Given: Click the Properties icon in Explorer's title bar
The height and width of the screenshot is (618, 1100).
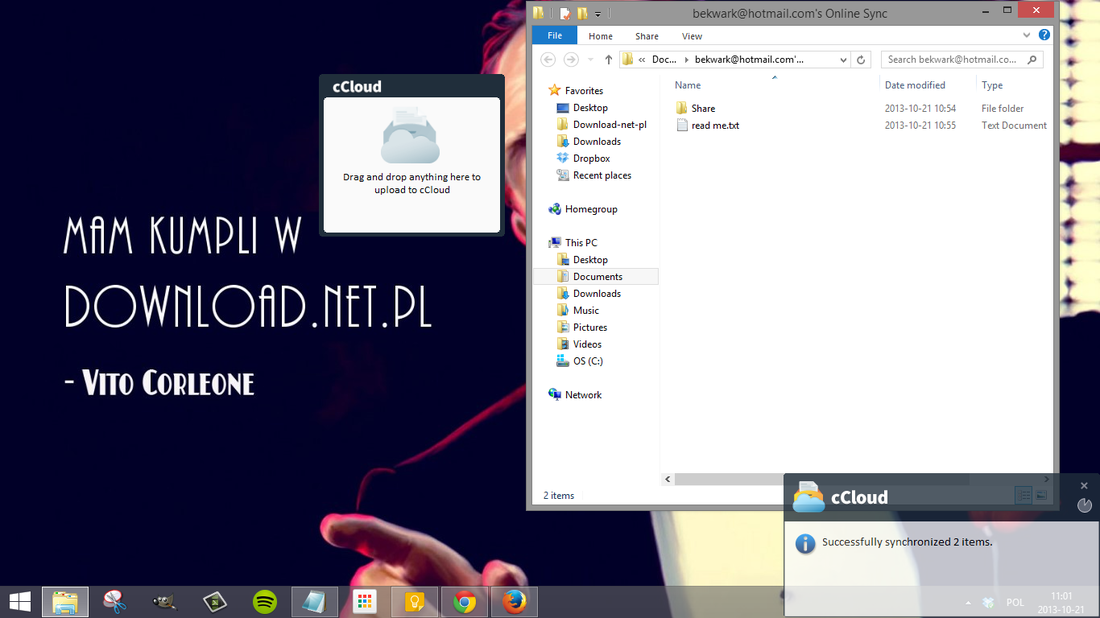Looking at the screenshot, I should pyautogui.click(x=565, y=13).
